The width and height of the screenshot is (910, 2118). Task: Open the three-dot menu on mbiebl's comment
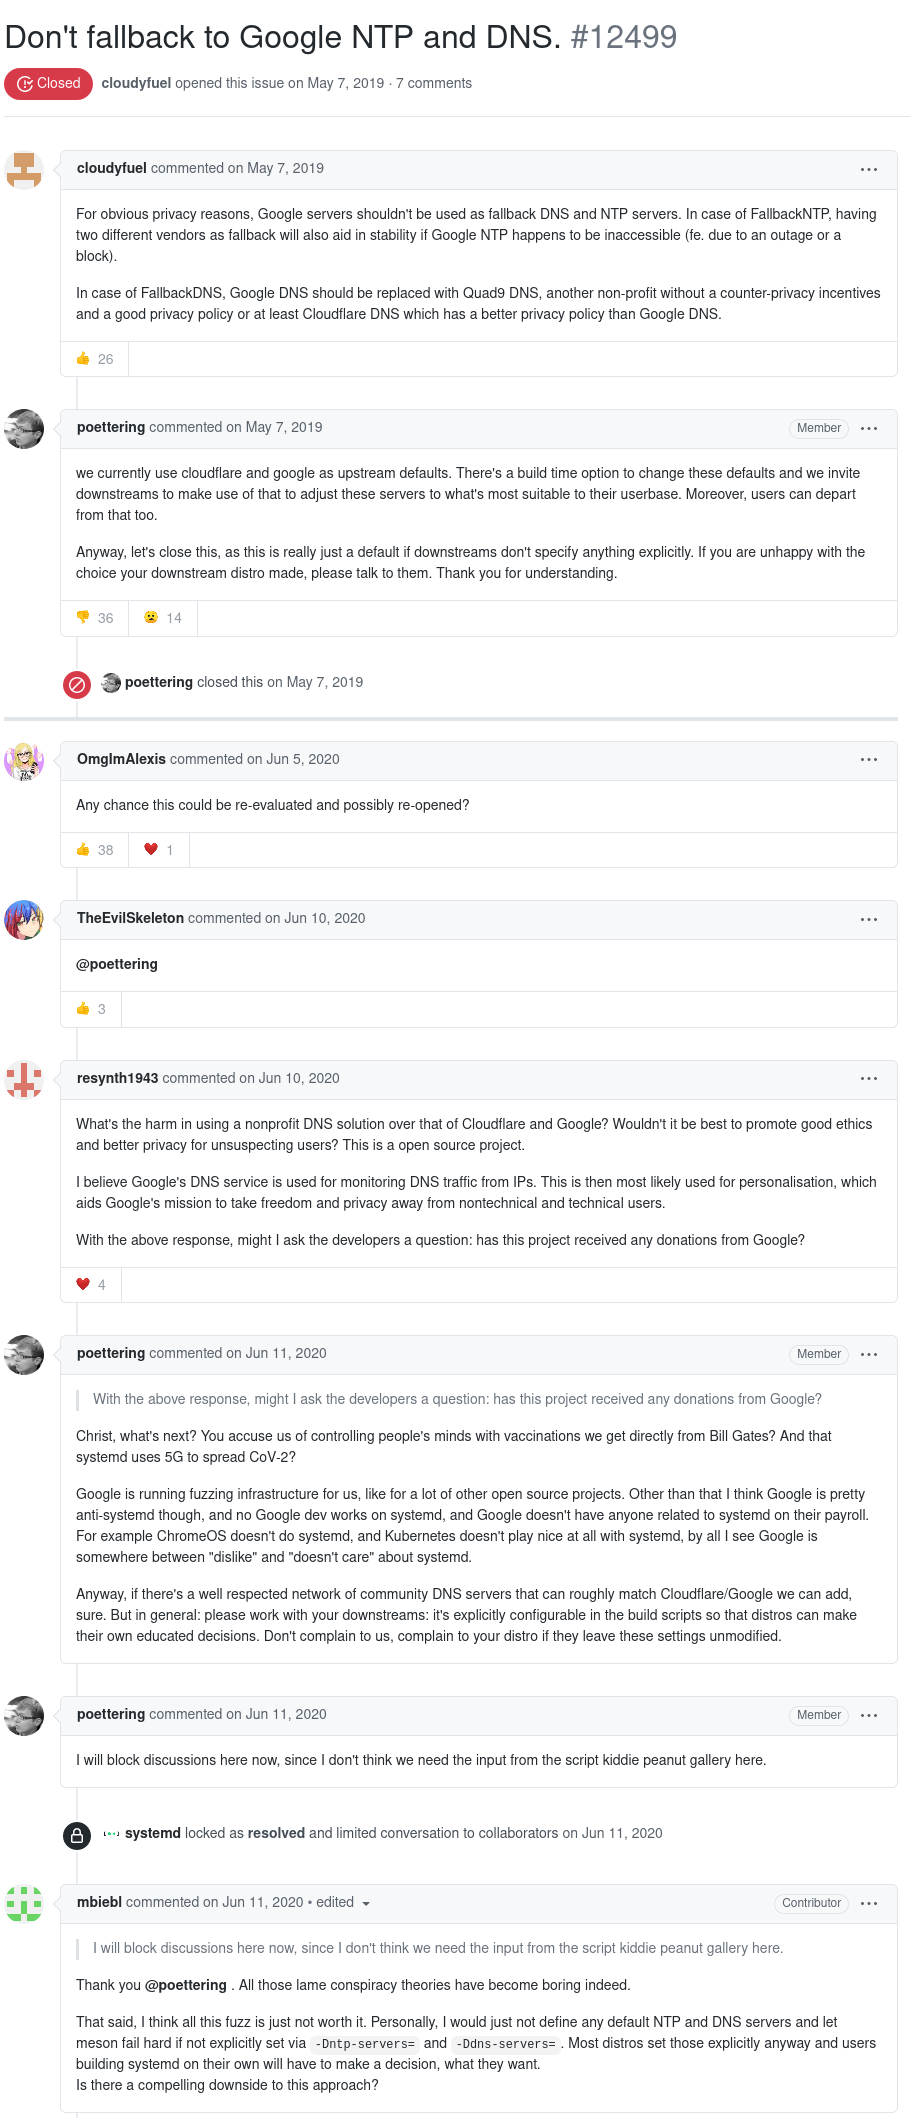pos(869,1903)
